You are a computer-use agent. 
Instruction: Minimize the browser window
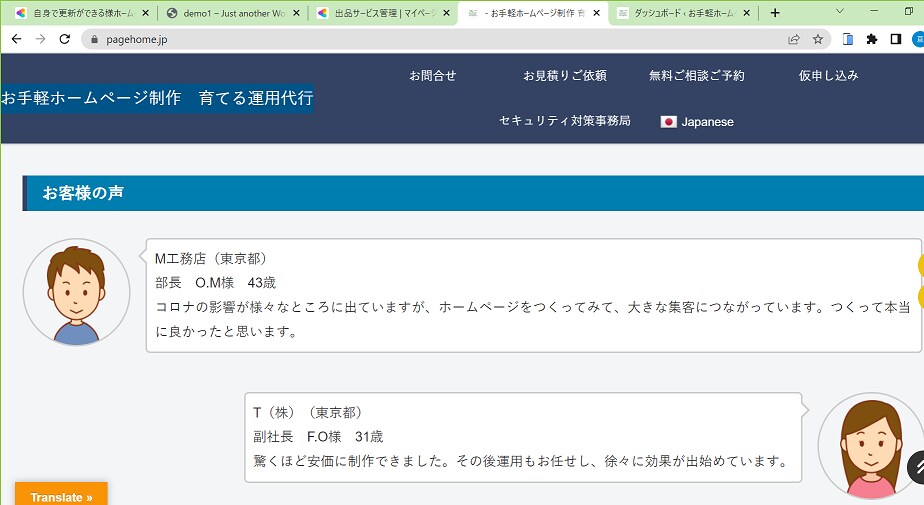click(x=874, y=11)
